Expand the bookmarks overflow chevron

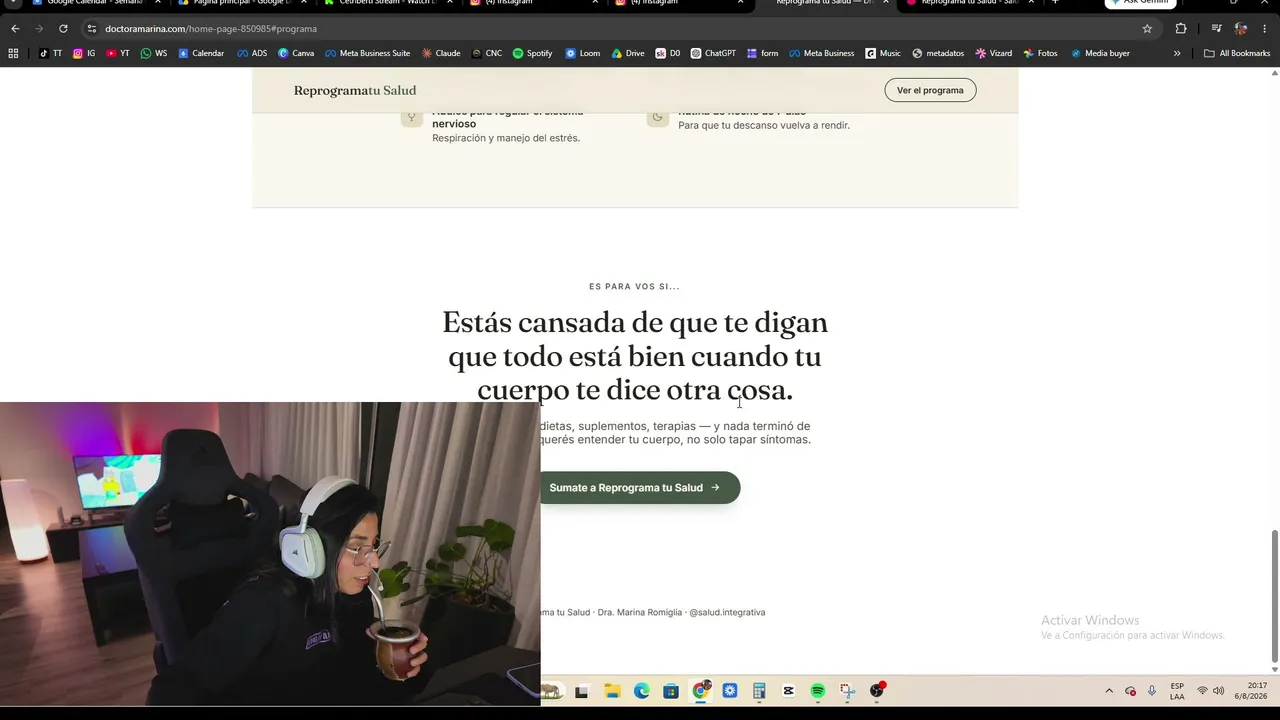(1177, 53)
